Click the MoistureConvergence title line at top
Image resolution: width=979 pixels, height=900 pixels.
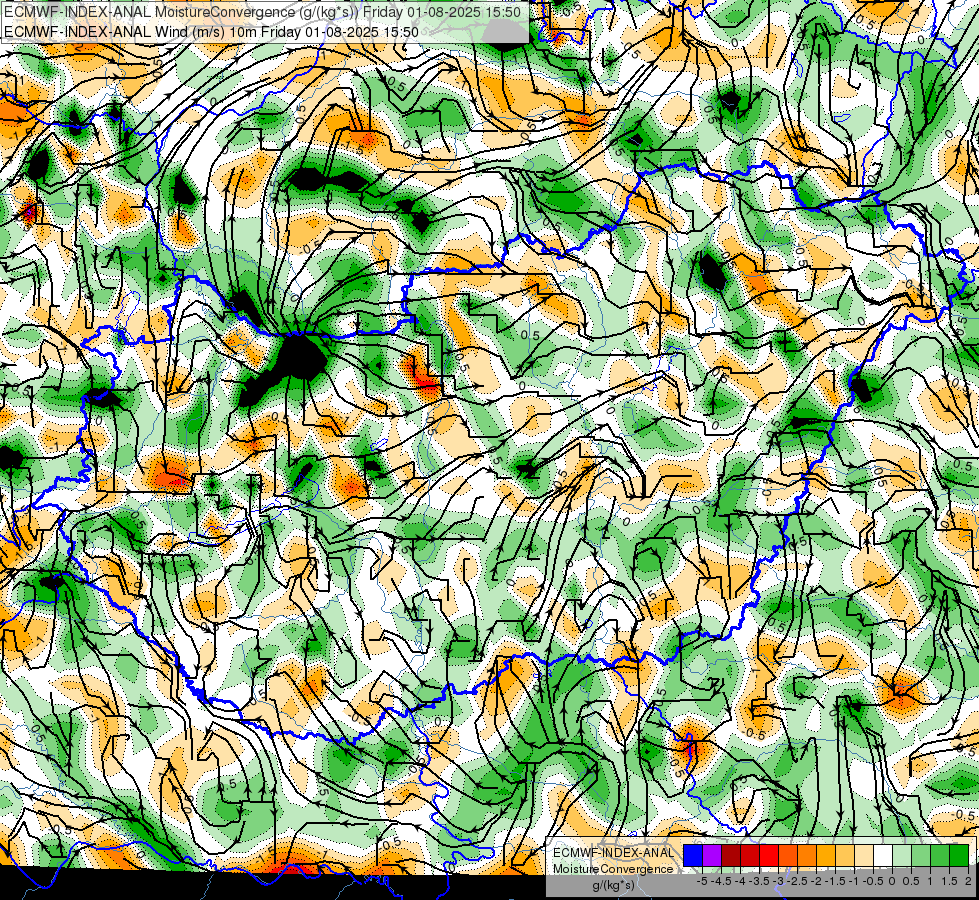click(x=262, y=12)
